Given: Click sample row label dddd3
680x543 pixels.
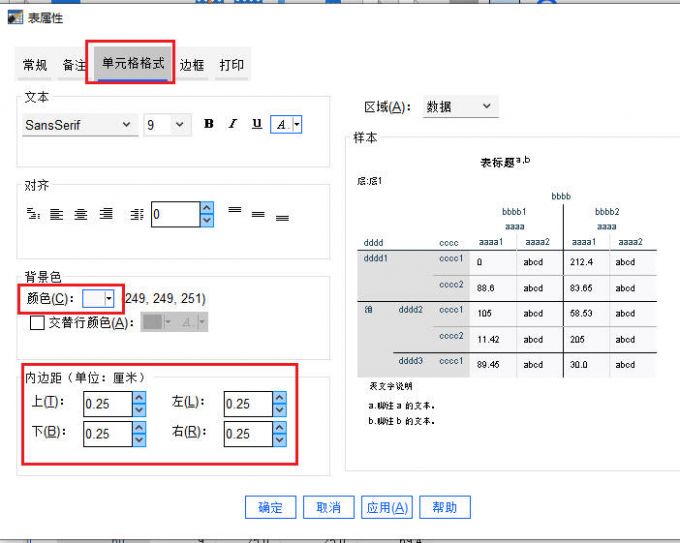Looking at the screenshot, I should click(410, 360).
